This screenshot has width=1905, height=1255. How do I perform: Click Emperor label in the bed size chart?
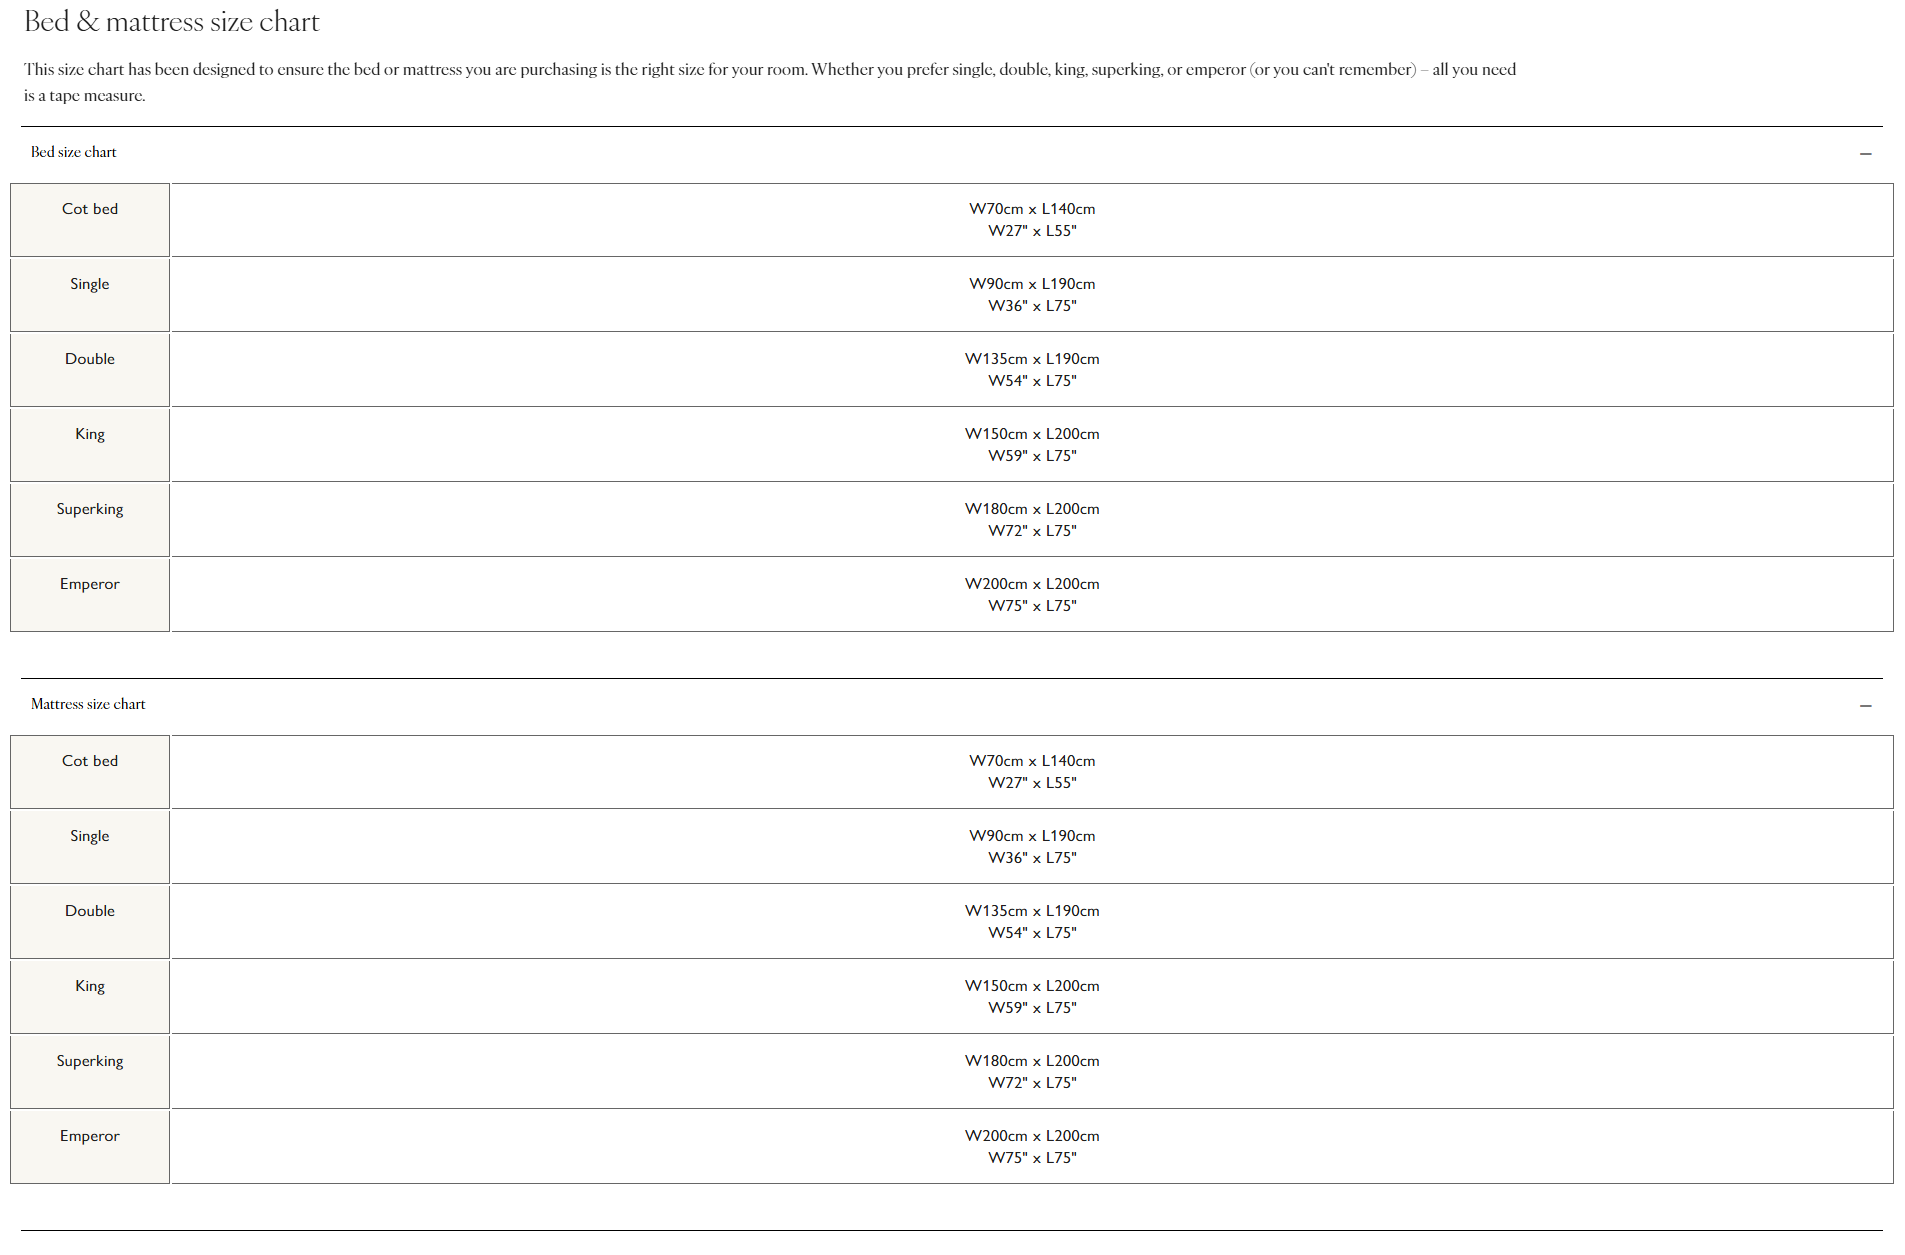click(90, 584)
